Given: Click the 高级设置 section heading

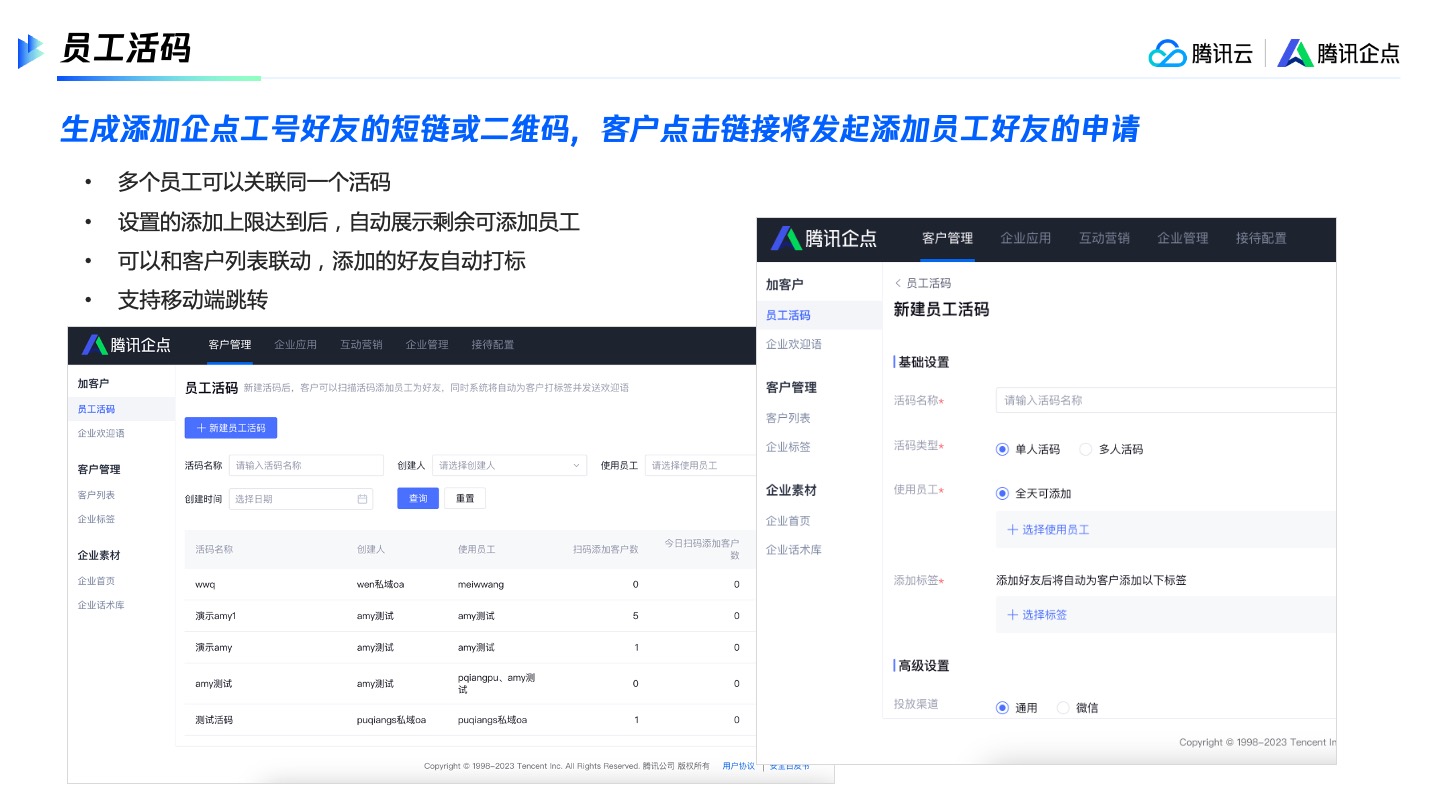Looking at the screenshot, I should (923, 666).
